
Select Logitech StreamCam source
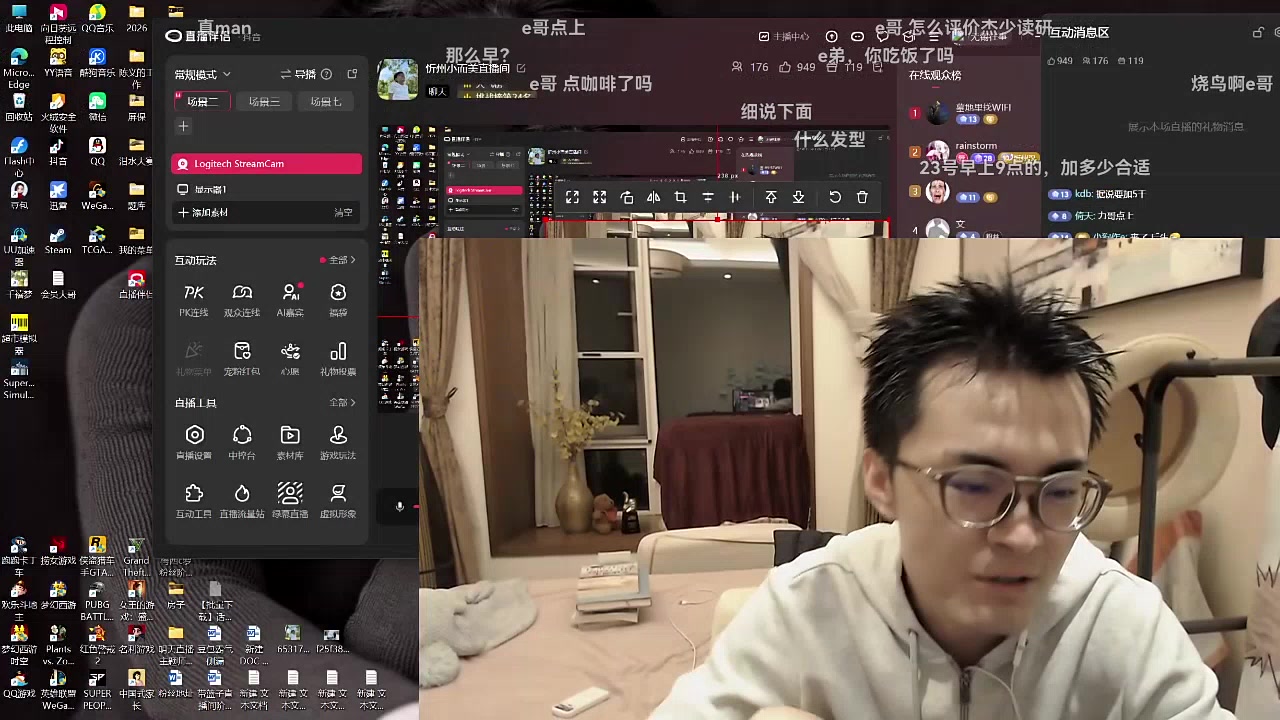point(266,164)
